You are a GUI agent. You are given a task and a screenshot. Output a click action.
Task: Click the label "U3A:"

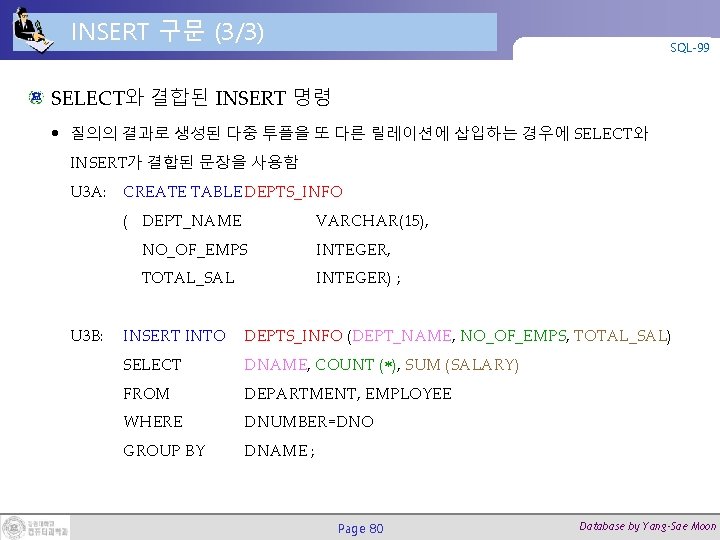88,191
